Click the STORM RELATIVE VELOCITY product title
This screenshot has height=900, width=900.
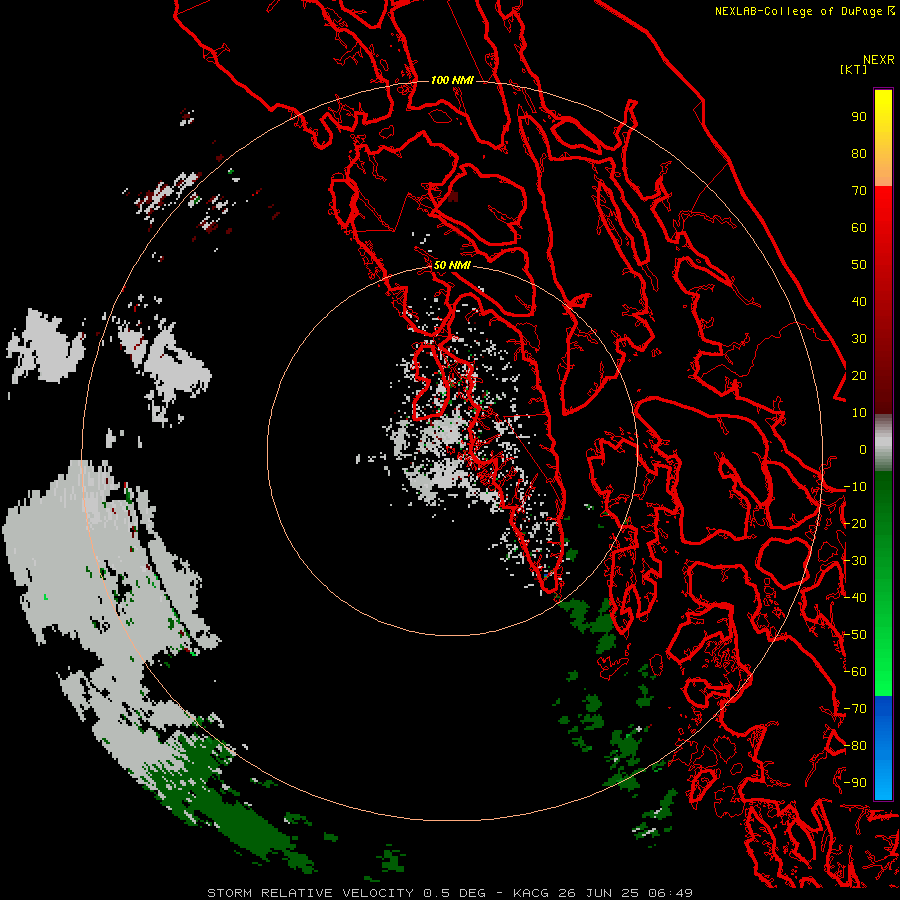[310, 893]
